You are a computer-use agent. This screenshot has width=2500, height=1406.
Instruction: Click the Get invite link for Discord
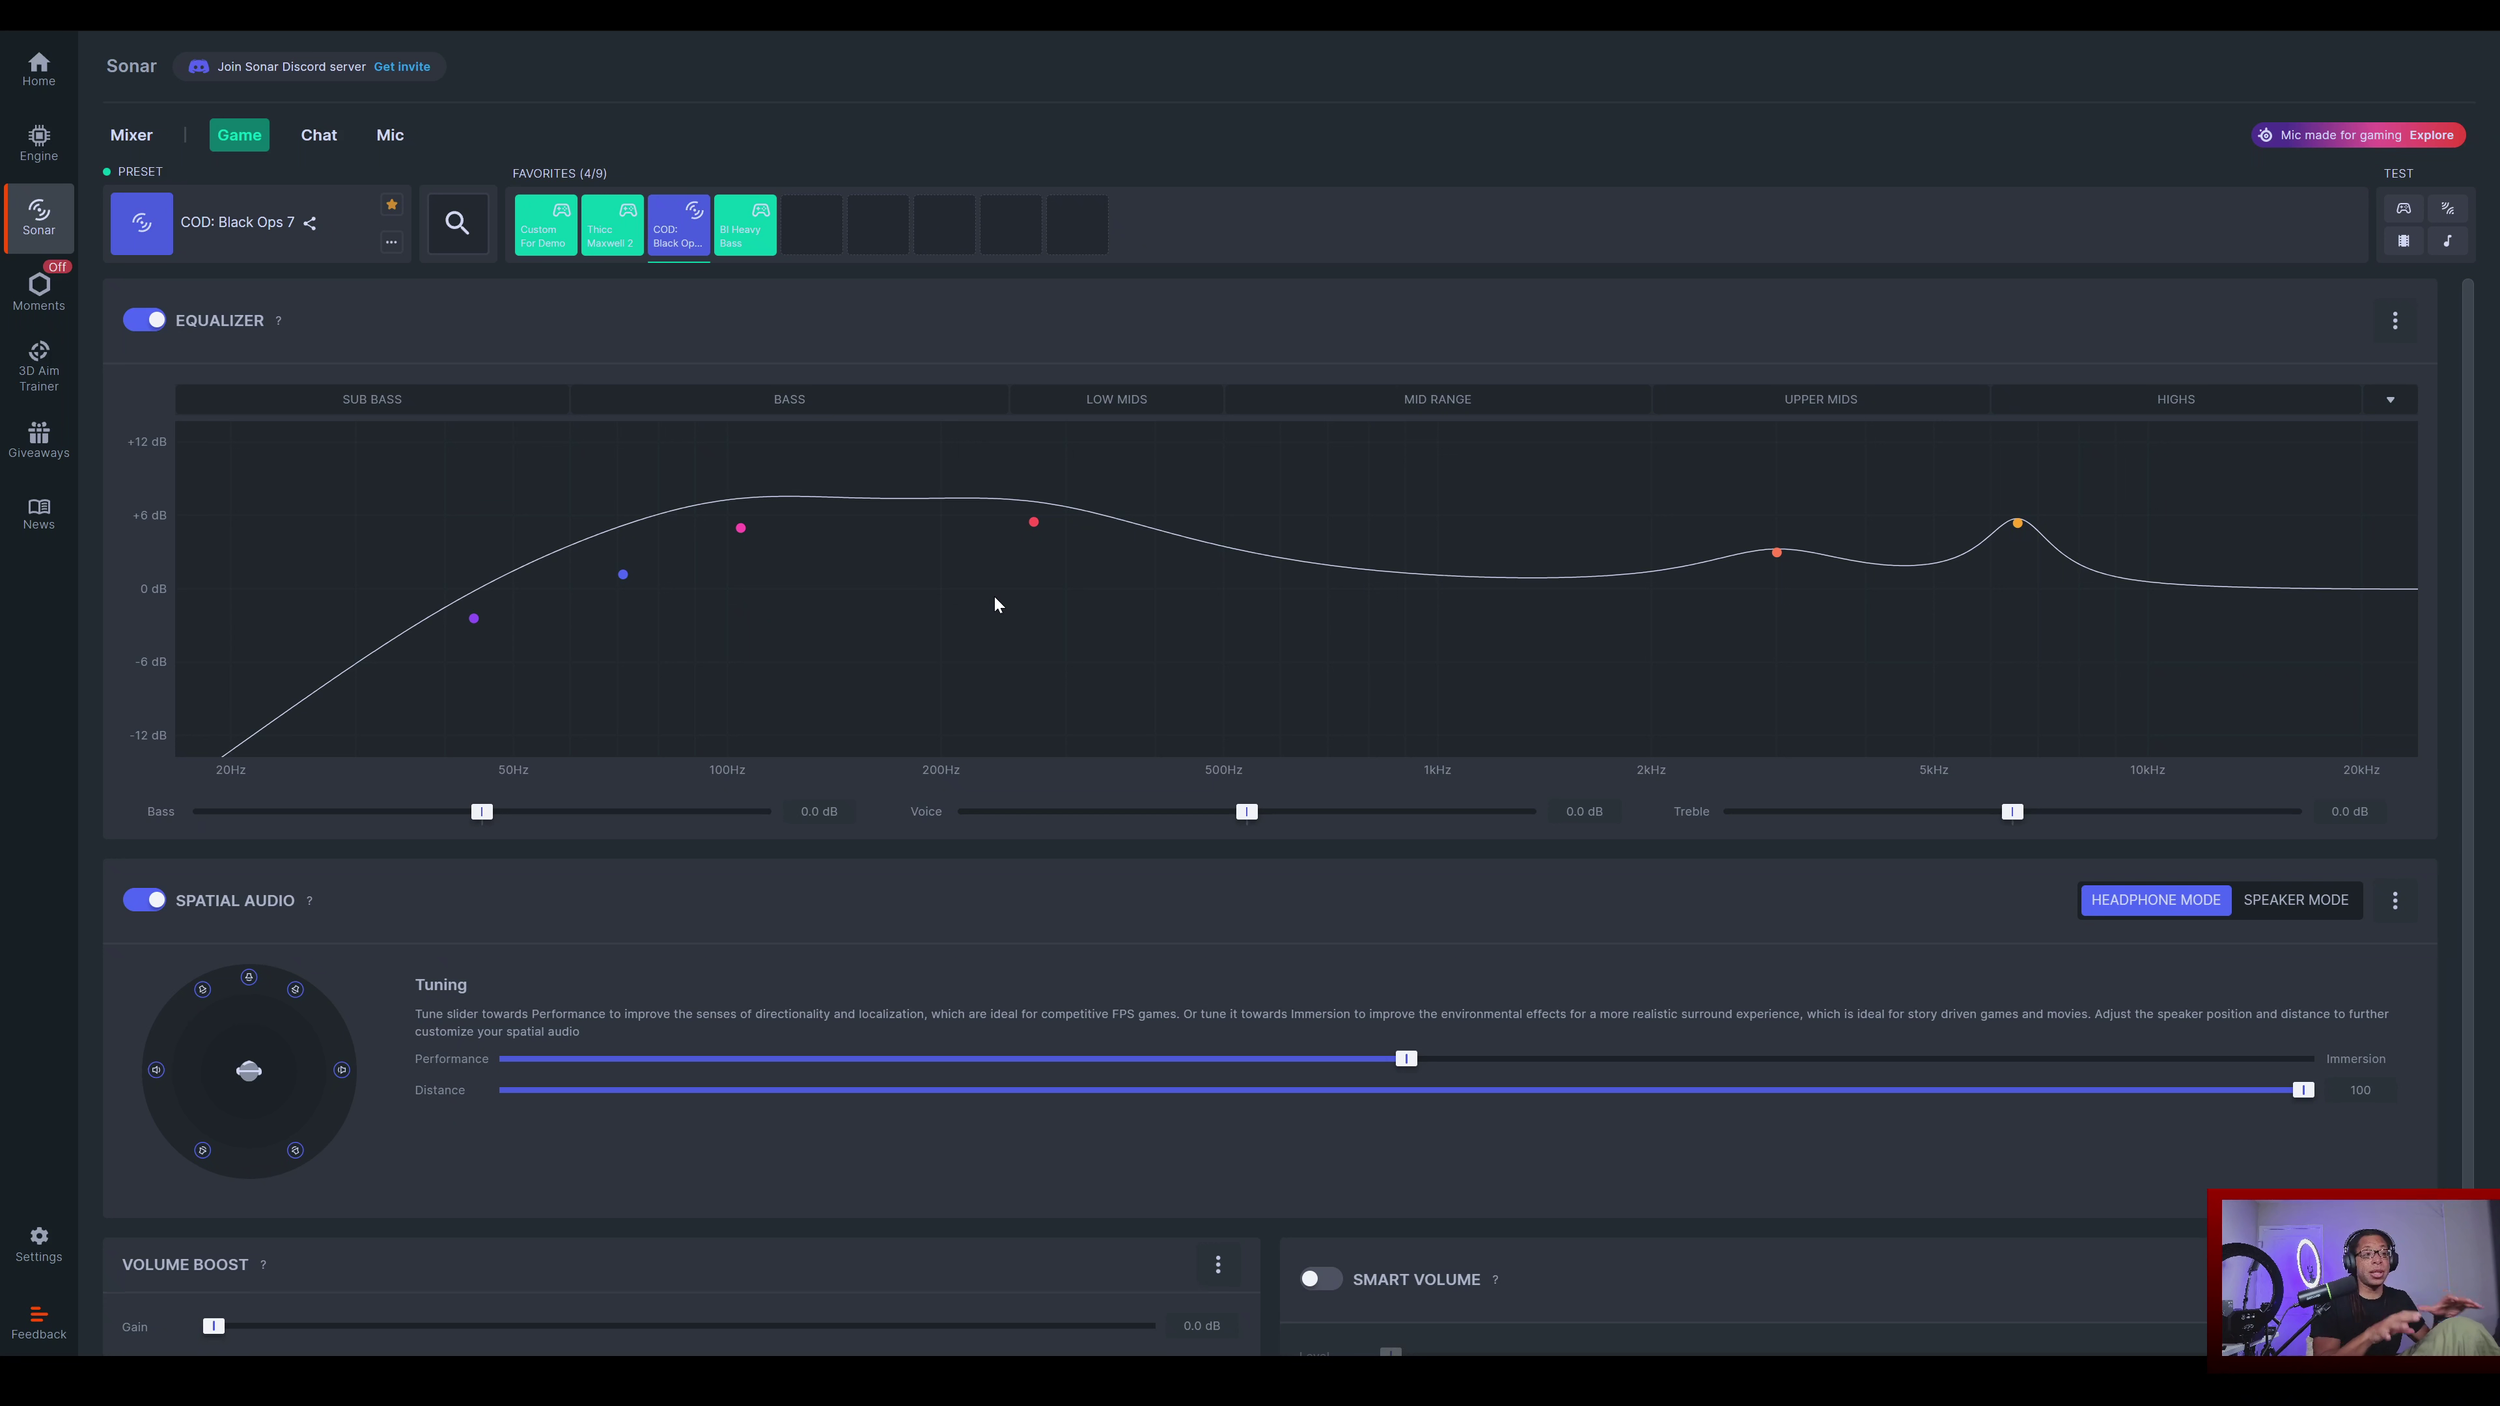tap(402, 66)
